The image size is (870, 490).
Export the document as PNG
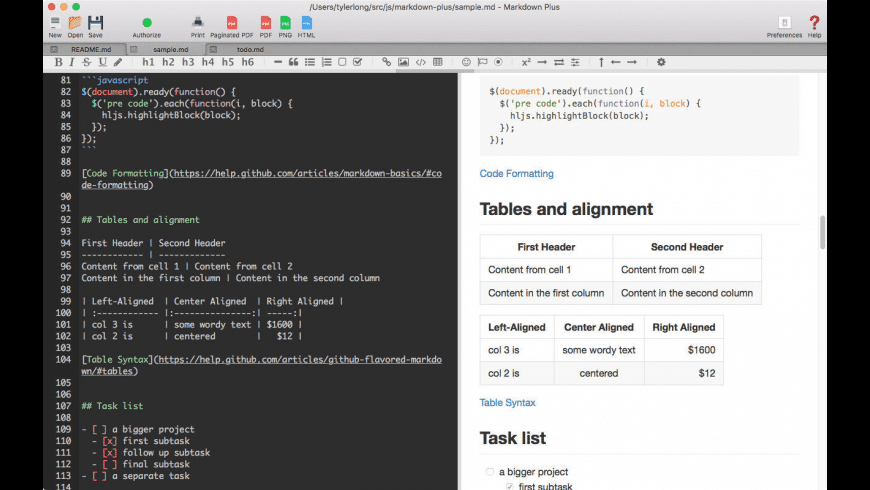286,23
